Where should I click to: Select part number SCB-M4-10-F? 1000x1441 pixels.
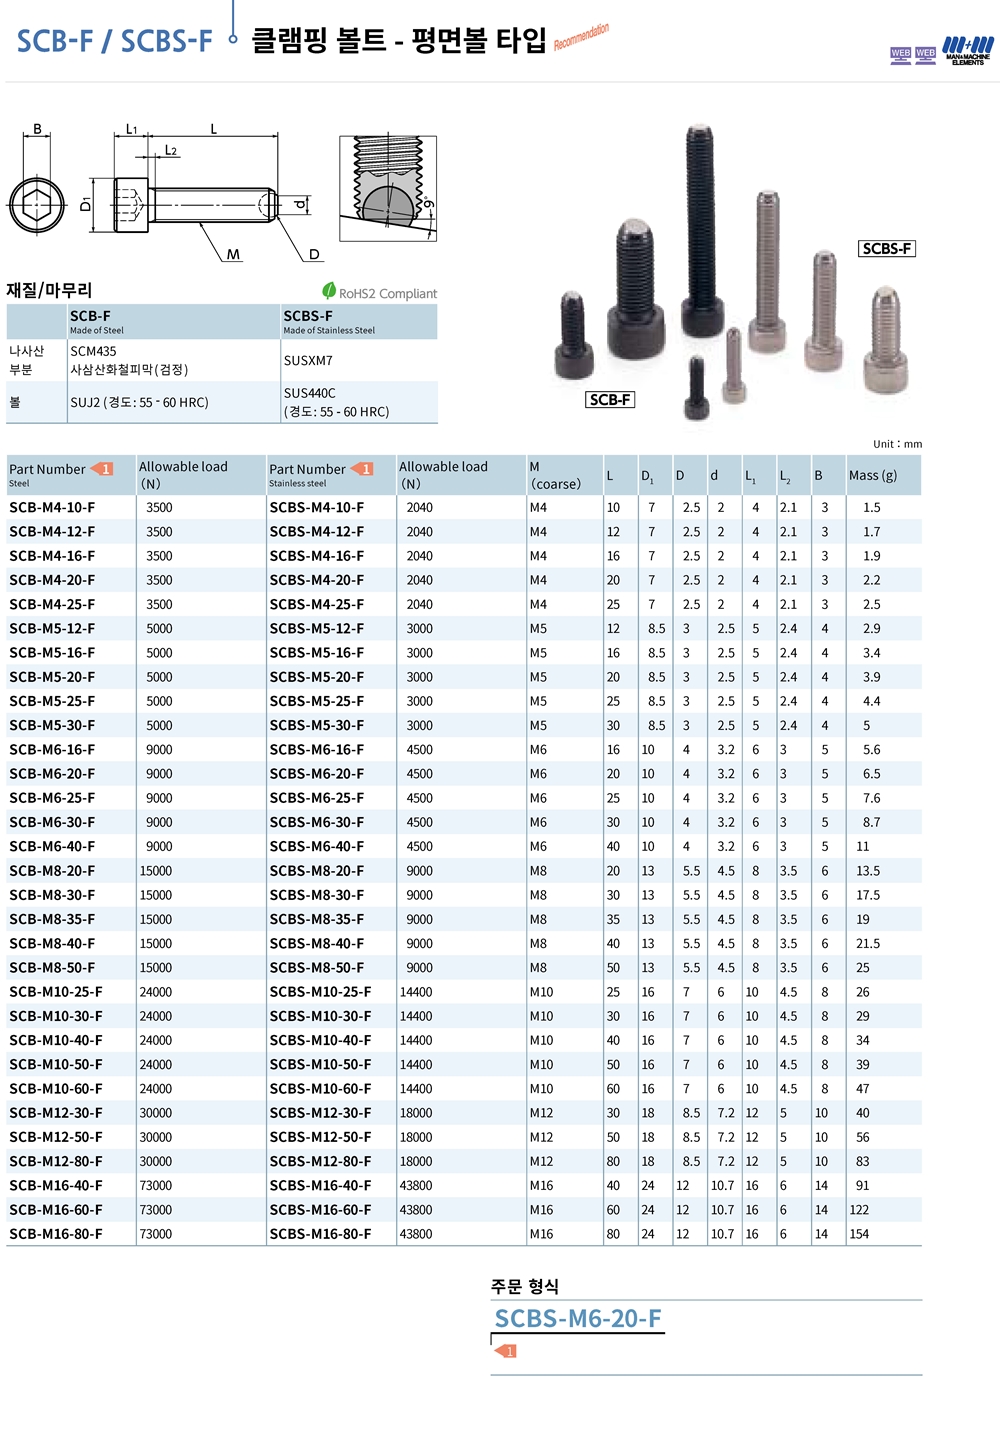click(x=53, y=508)
